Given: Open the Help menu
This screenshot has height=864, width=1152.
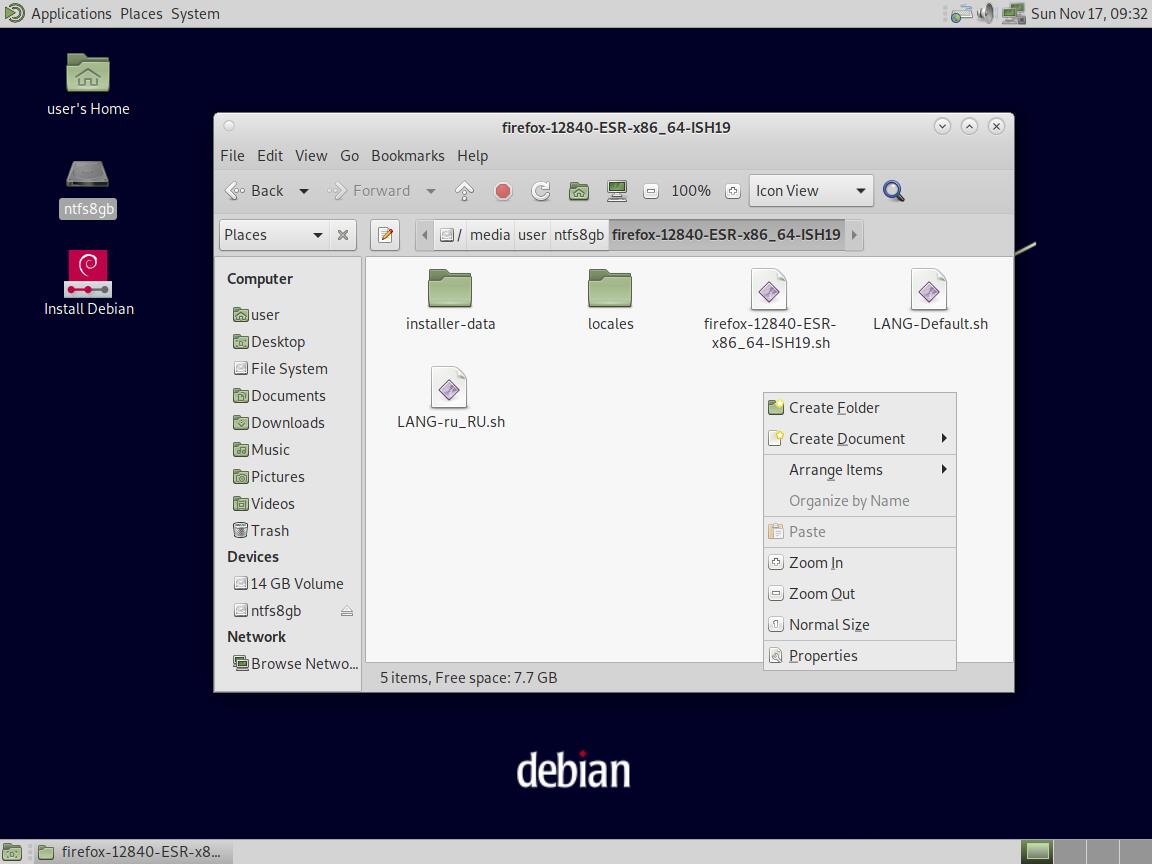Looking at the screenshot, I should click(472, 156).
